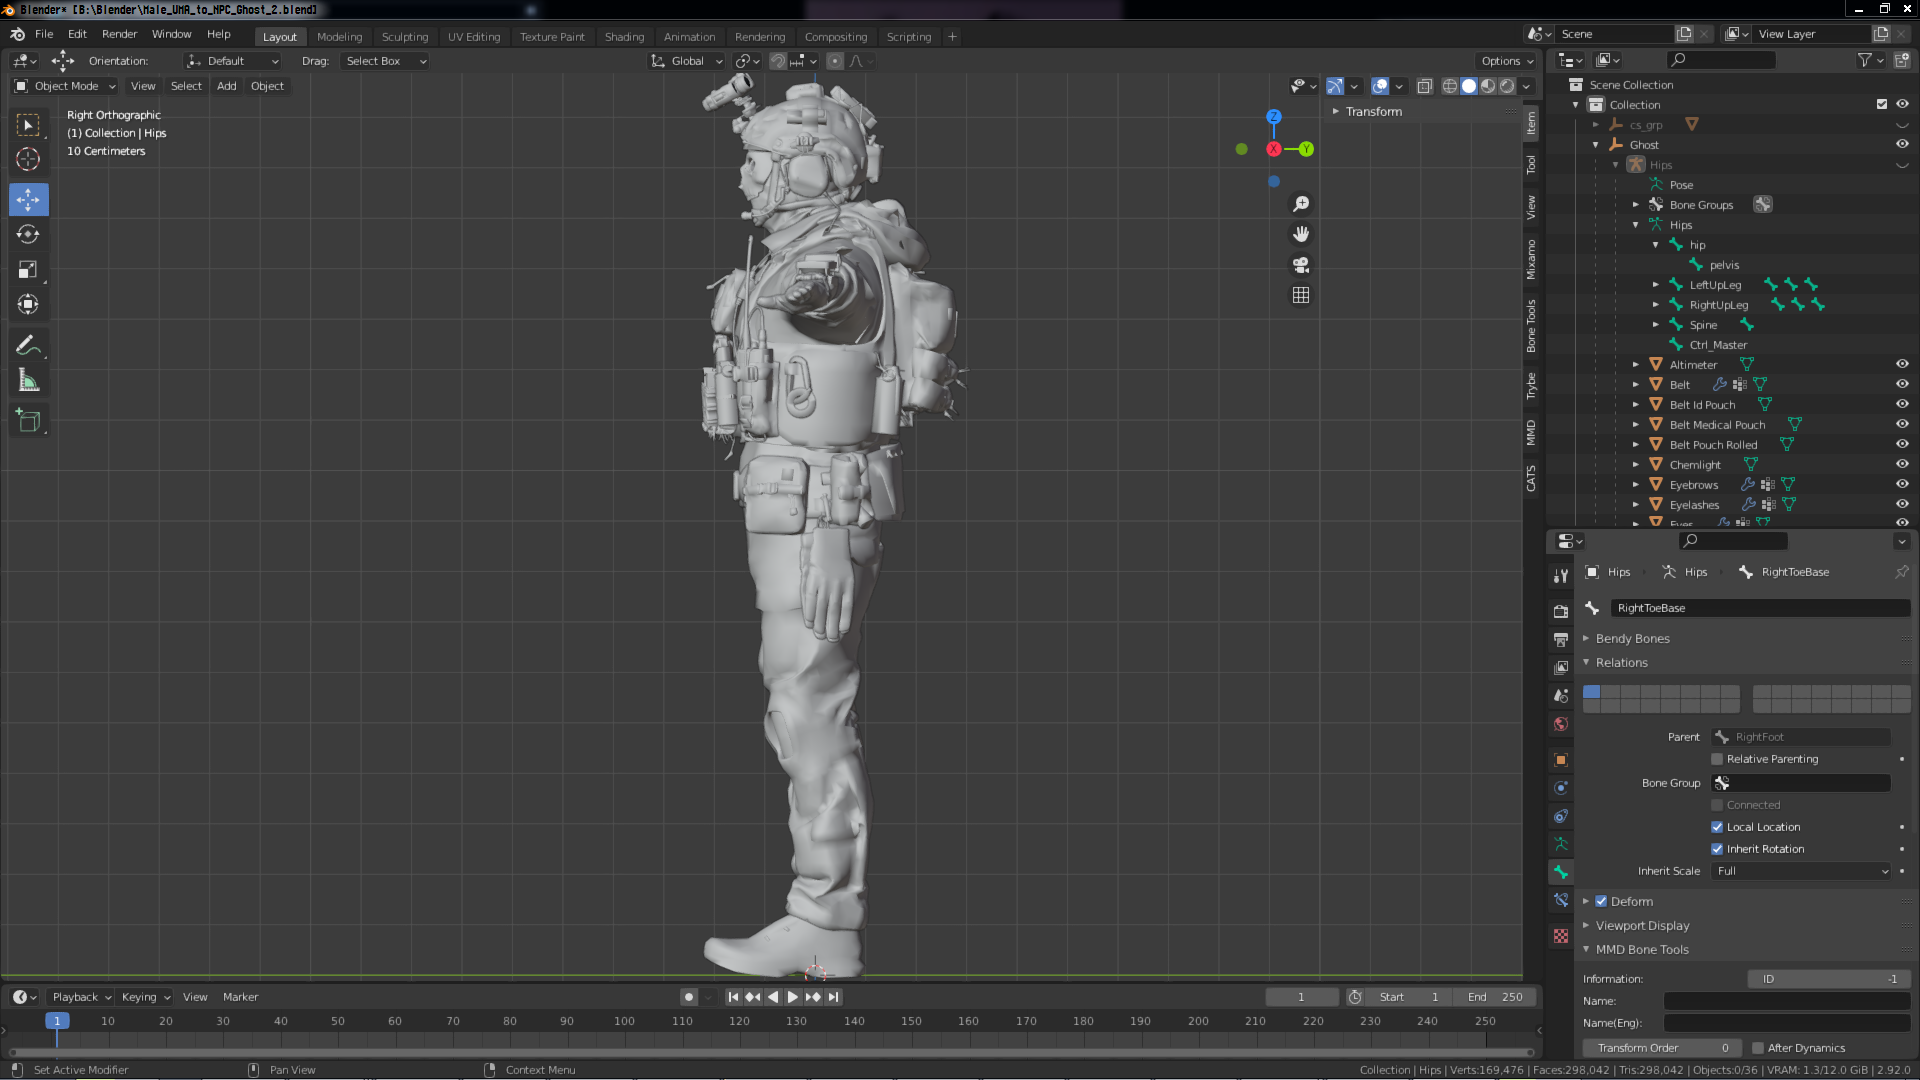Activate the Rotate tool
The image size is (1920, 1080).
coord(28,234)
